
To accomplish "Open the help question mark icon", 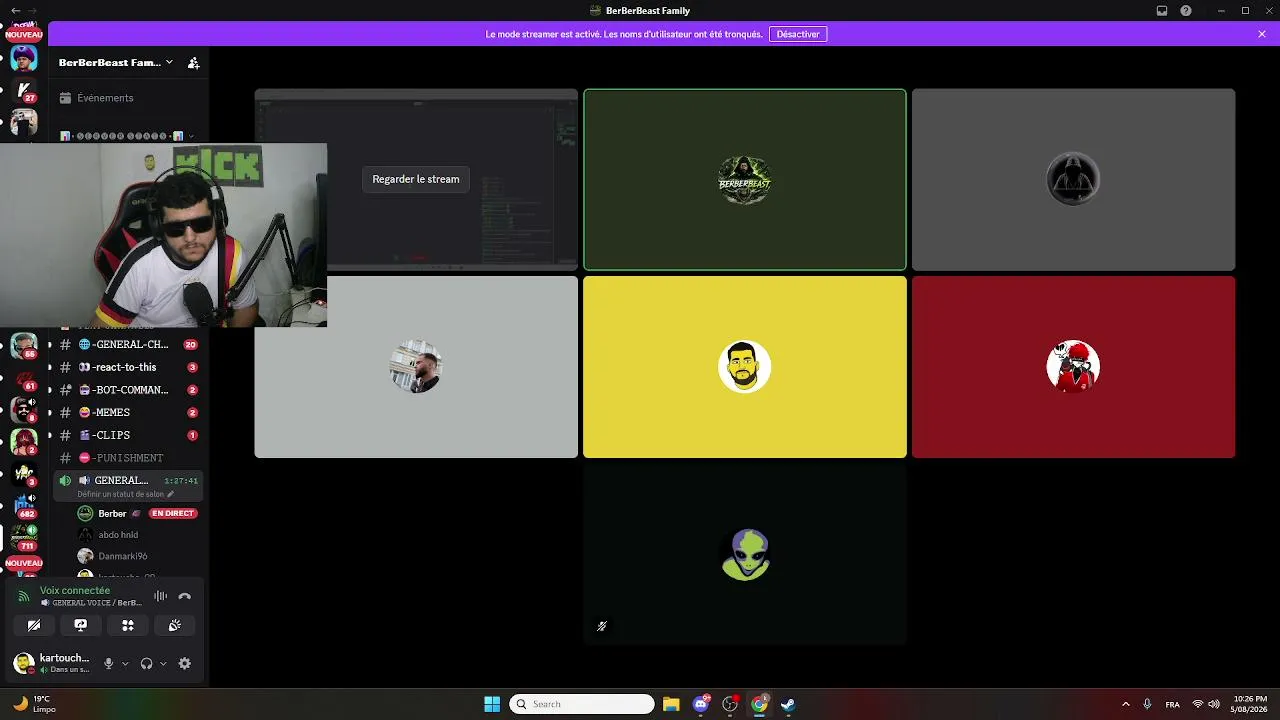I will (1186, 11).
